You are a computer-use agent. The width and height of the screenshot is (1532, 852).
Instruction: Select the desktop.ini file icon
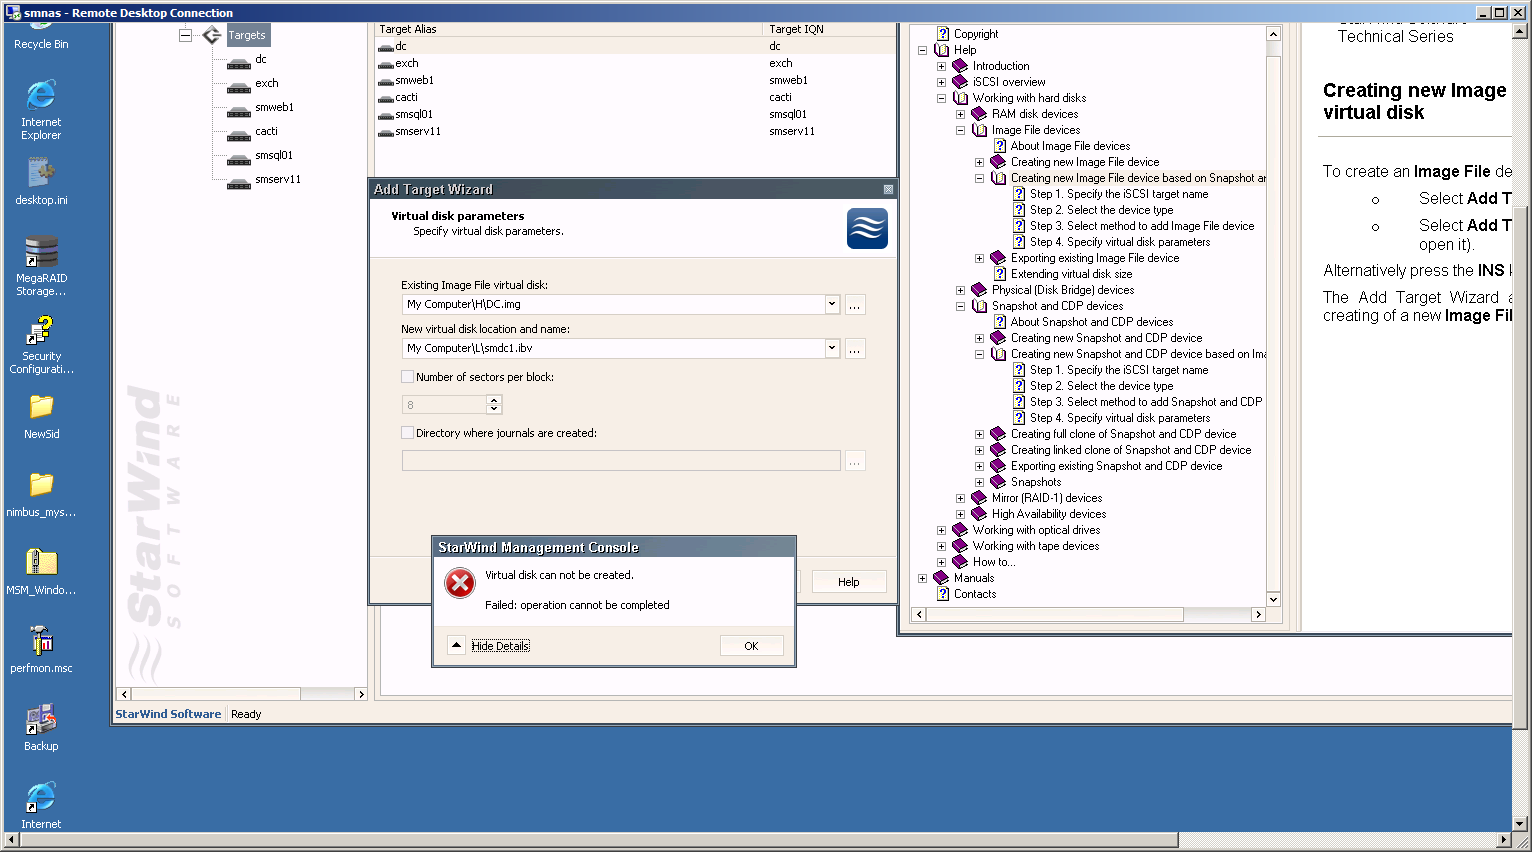pos(41,180)
